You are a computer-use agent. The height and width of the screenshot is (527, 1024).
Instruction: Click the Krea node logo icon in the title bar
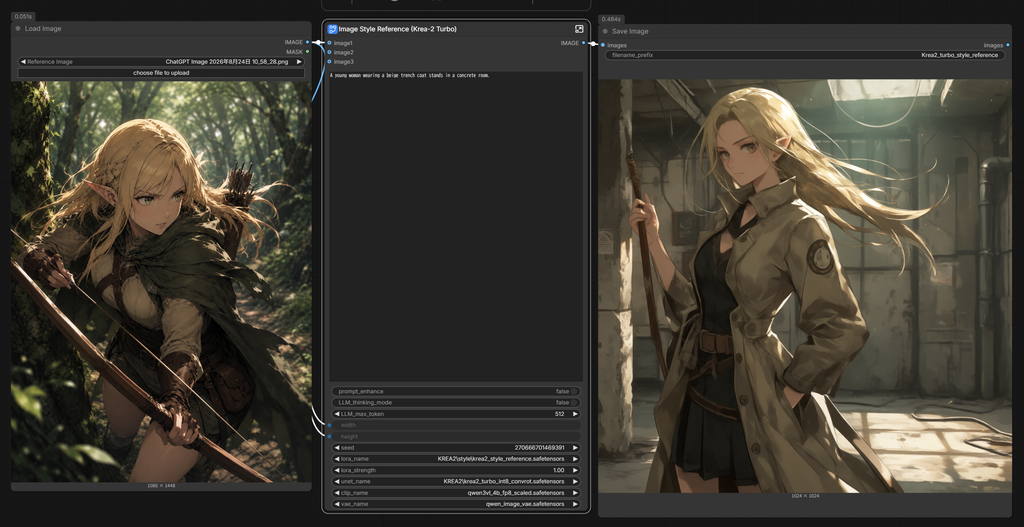click(x=332, y=29)
